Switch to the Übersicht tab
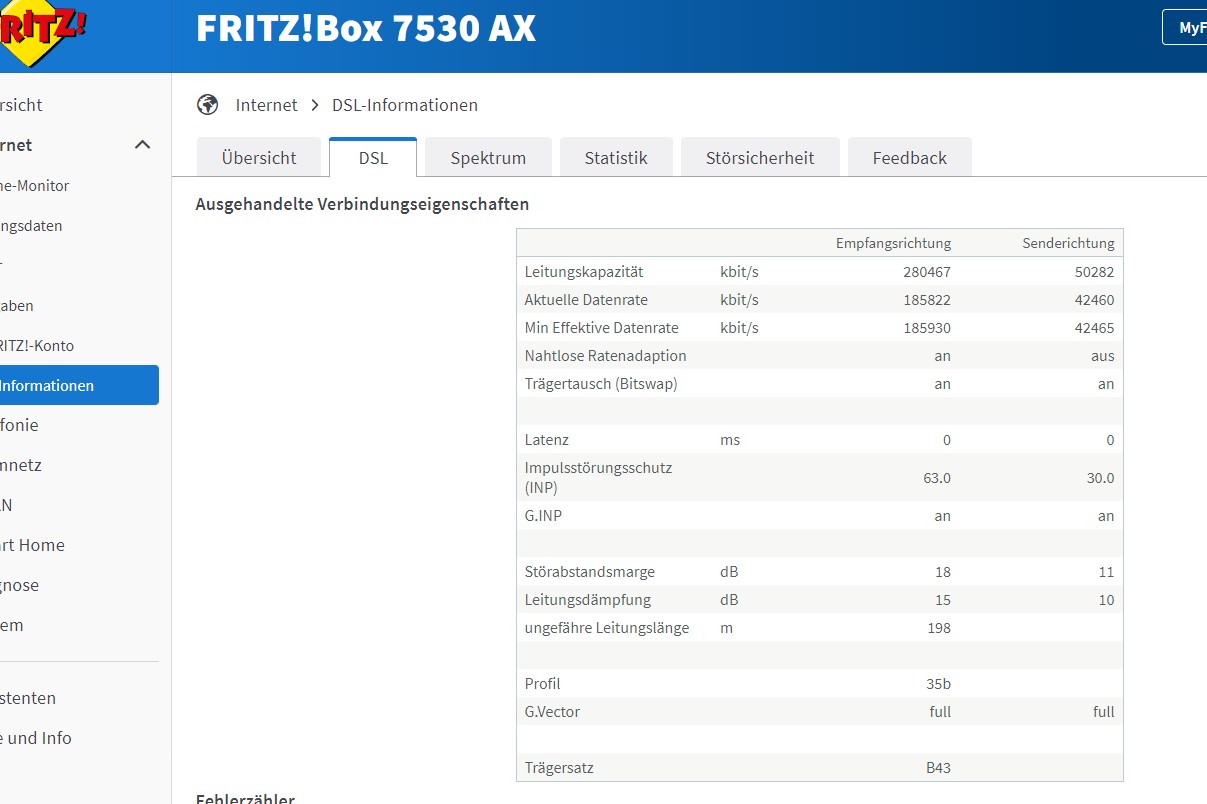This screenshot has height=804, width=1207. [x=259, y=158]
